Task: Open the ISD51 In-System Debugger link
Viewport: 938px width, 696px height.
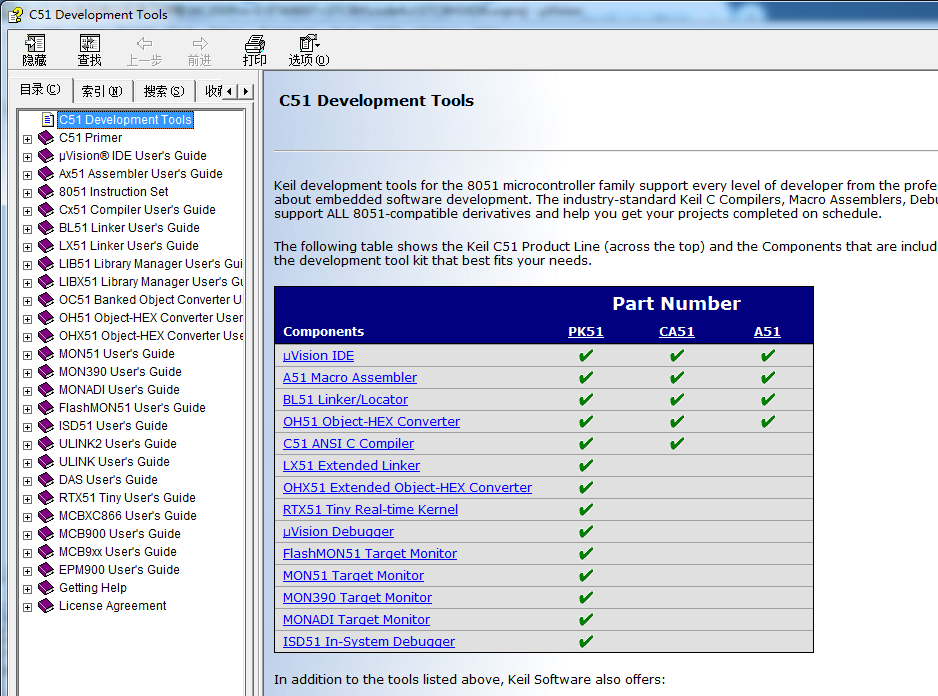Action: (369, 642)
